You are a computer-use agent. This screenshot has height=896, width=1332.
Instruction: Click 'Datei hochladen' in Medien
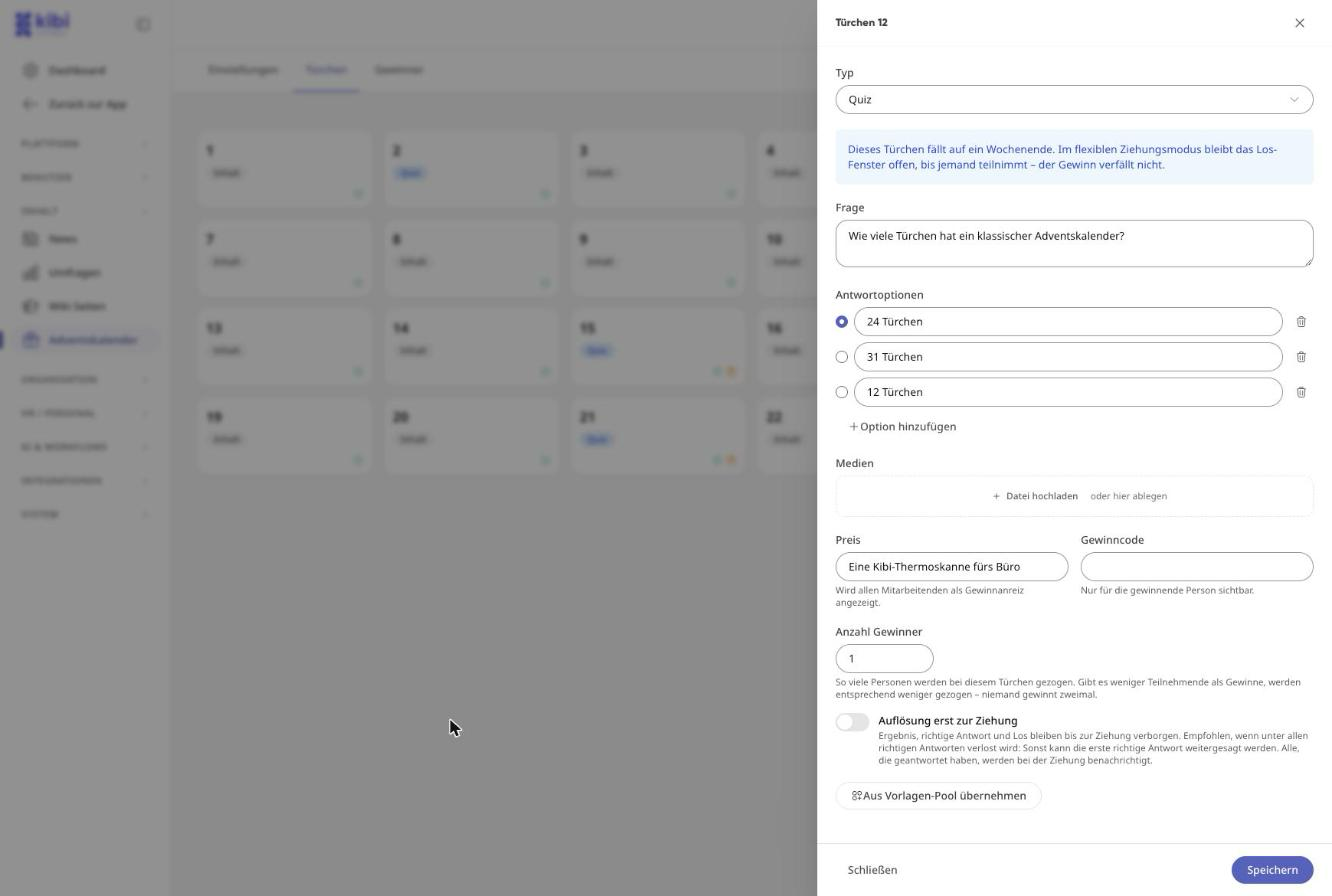click(x=1035, y=496)
